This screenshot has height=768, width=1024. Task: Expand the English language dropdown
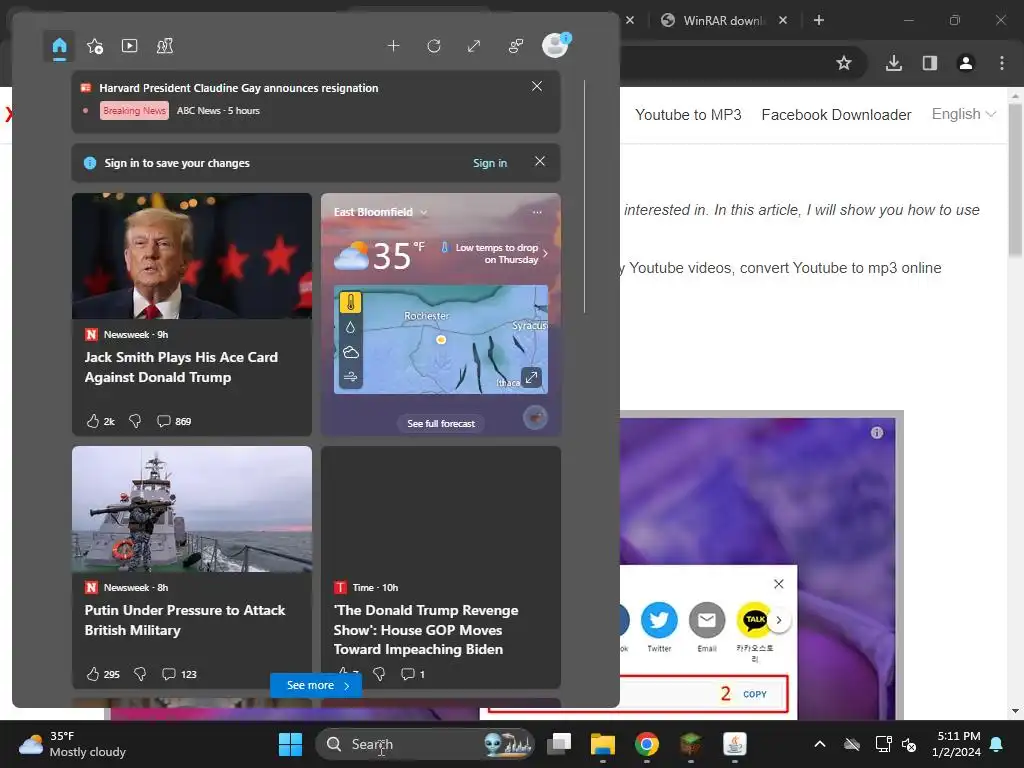963,114
